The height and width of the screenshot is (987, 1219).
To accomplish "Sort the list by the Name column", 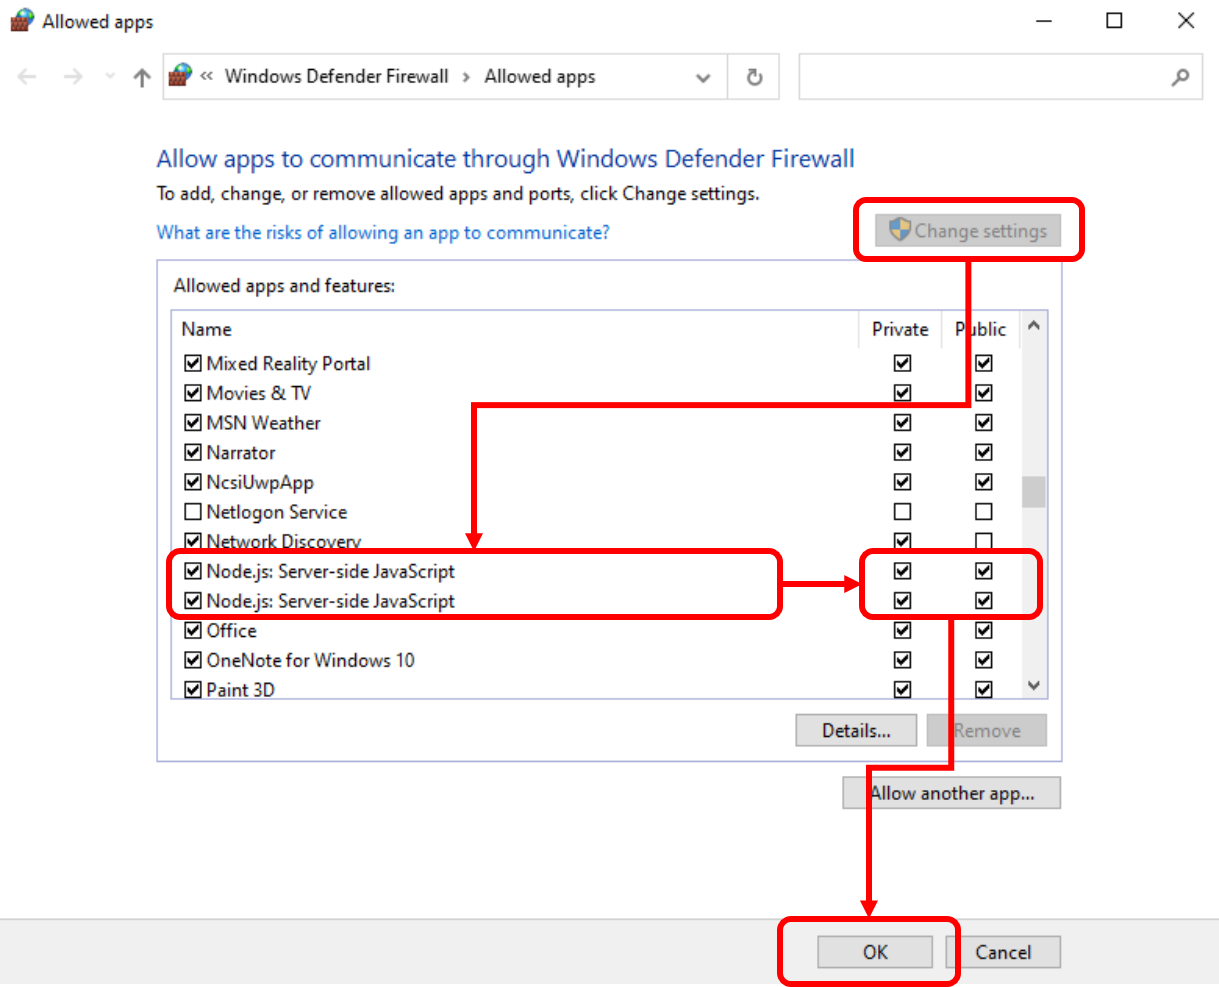I will tap(207, 329).
